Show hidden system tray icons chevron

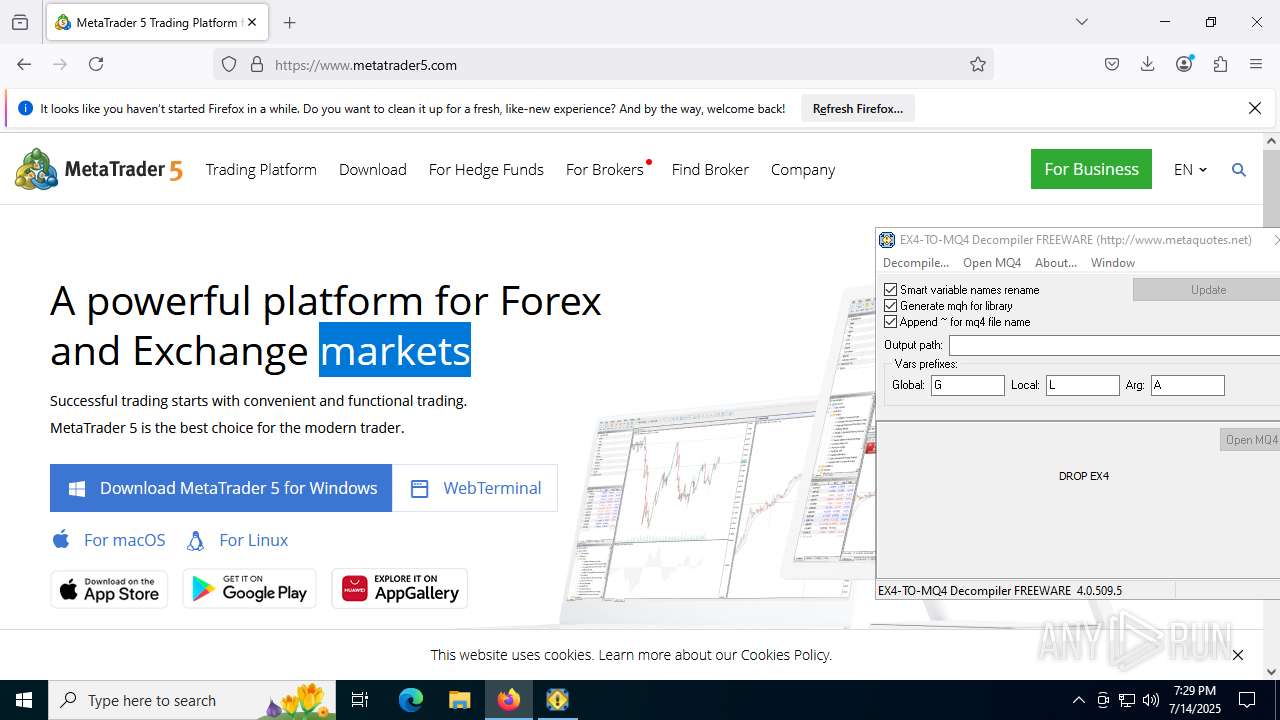(x=1078, y=700)
